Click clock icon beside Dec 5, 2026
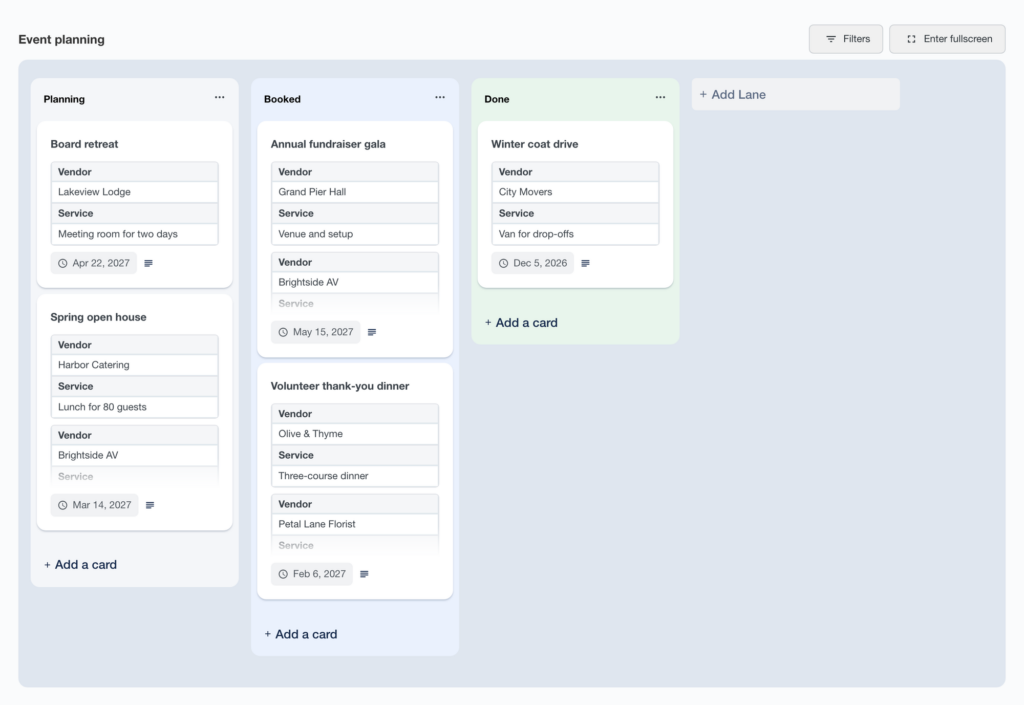 [x=504, y=263]
